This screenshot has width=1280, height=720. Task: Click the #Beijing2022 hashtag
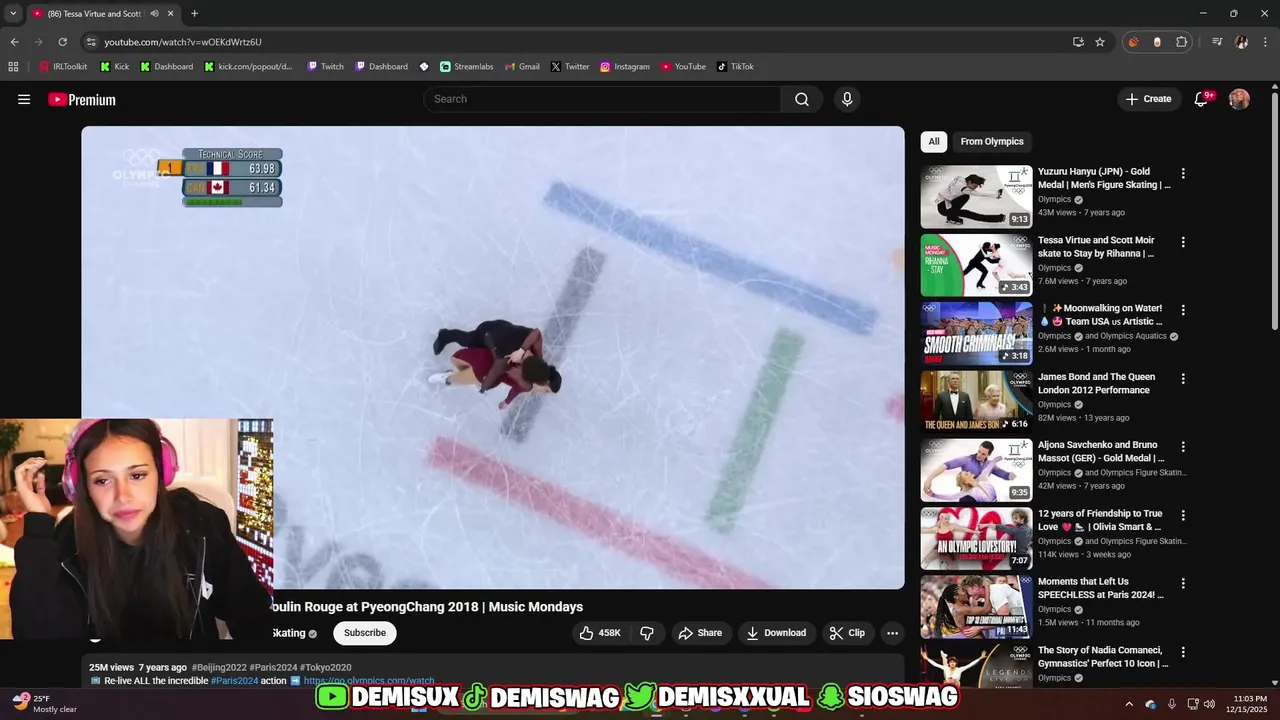[x=219, y=667]
